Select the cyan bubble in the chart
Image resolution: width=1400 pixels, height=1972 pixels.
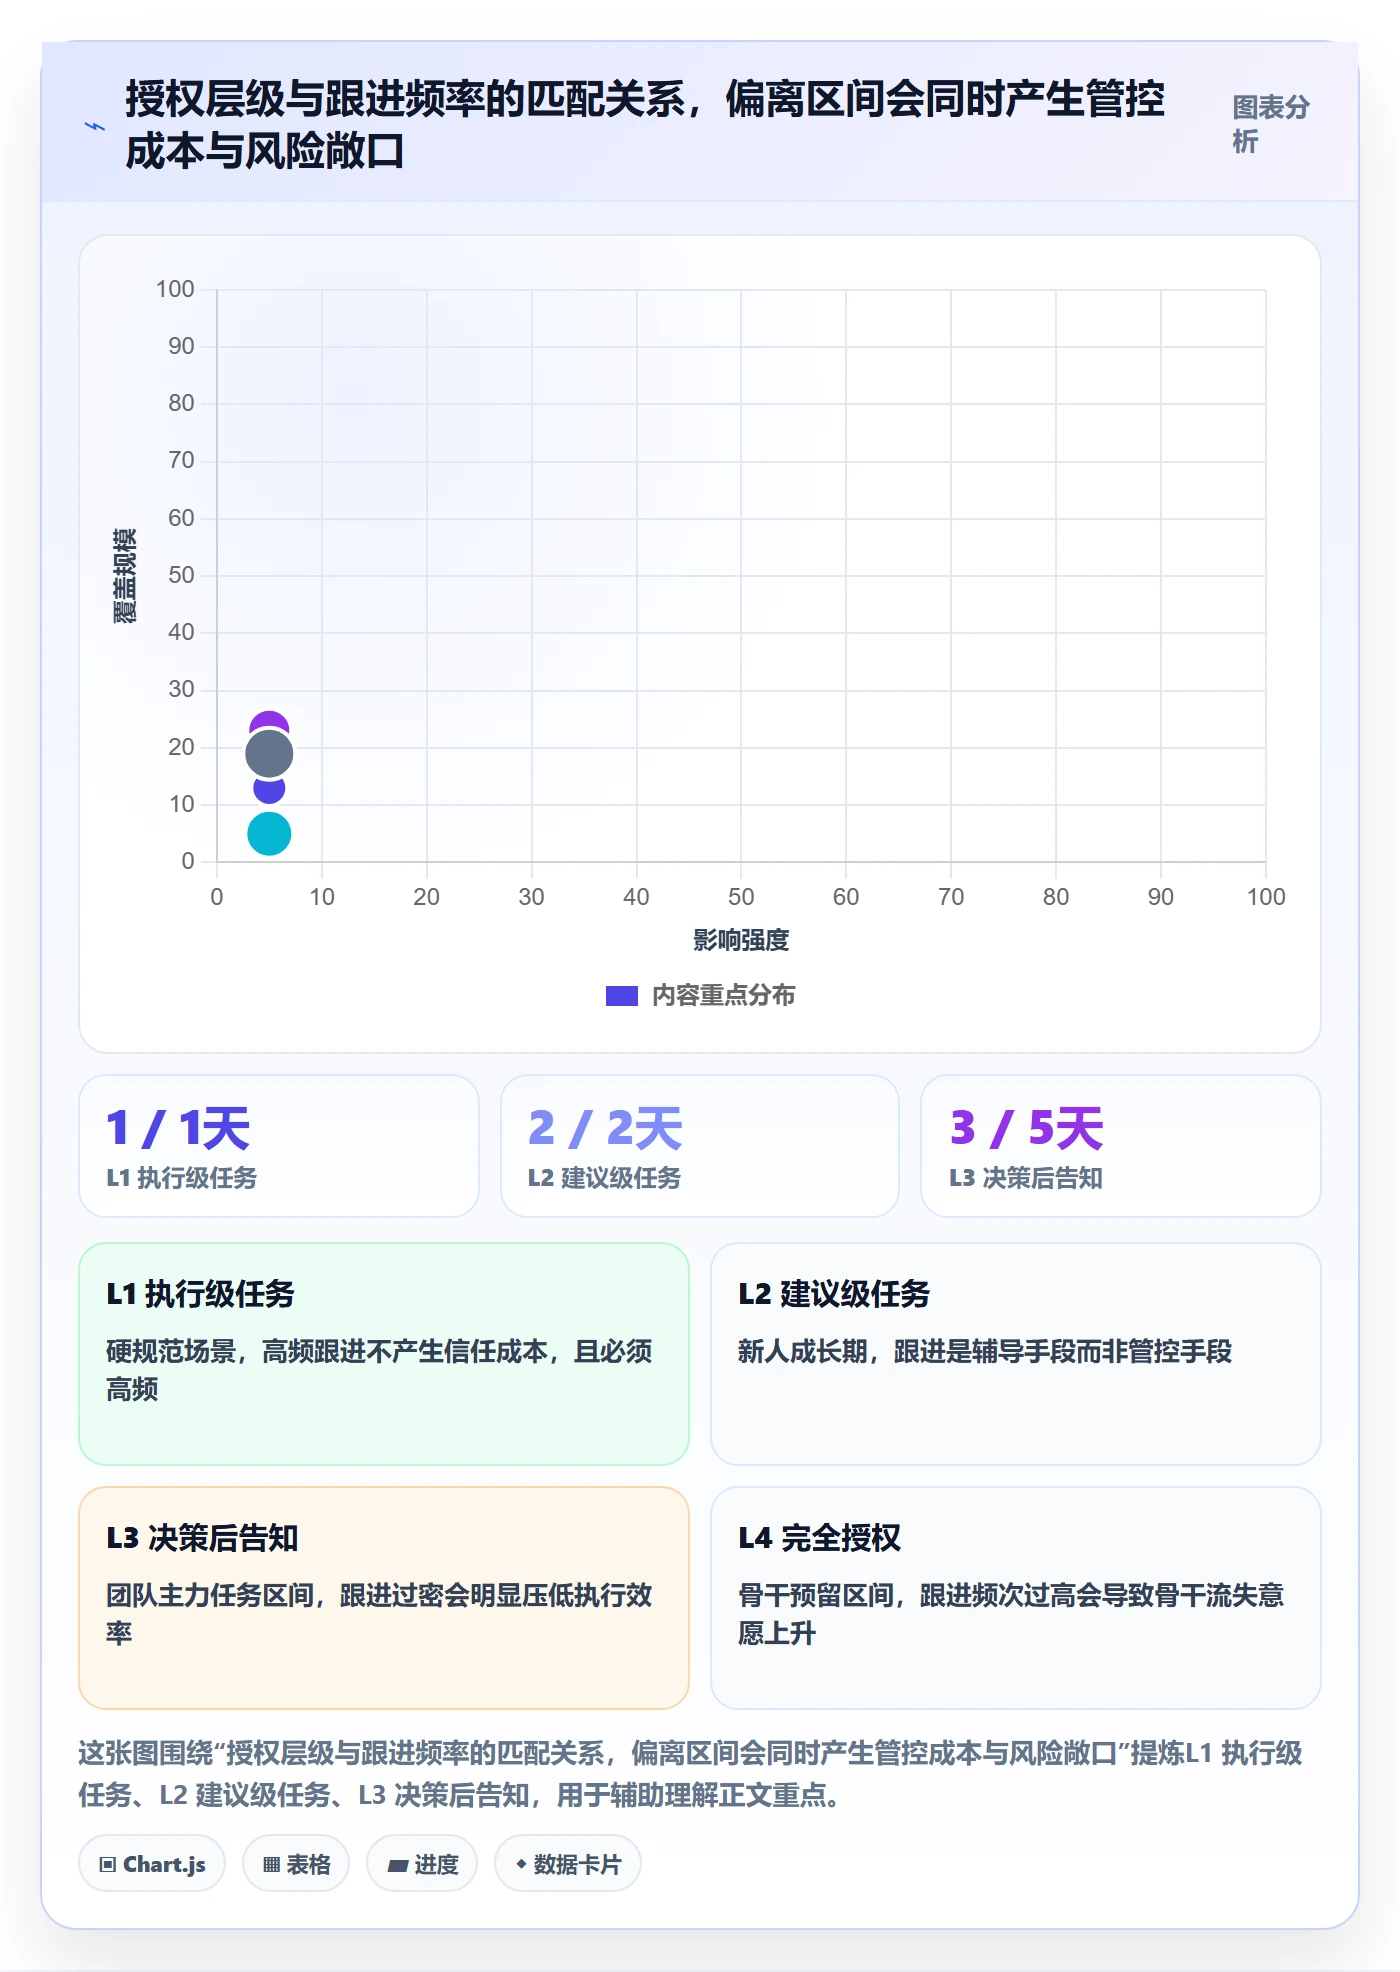[269, 833]
